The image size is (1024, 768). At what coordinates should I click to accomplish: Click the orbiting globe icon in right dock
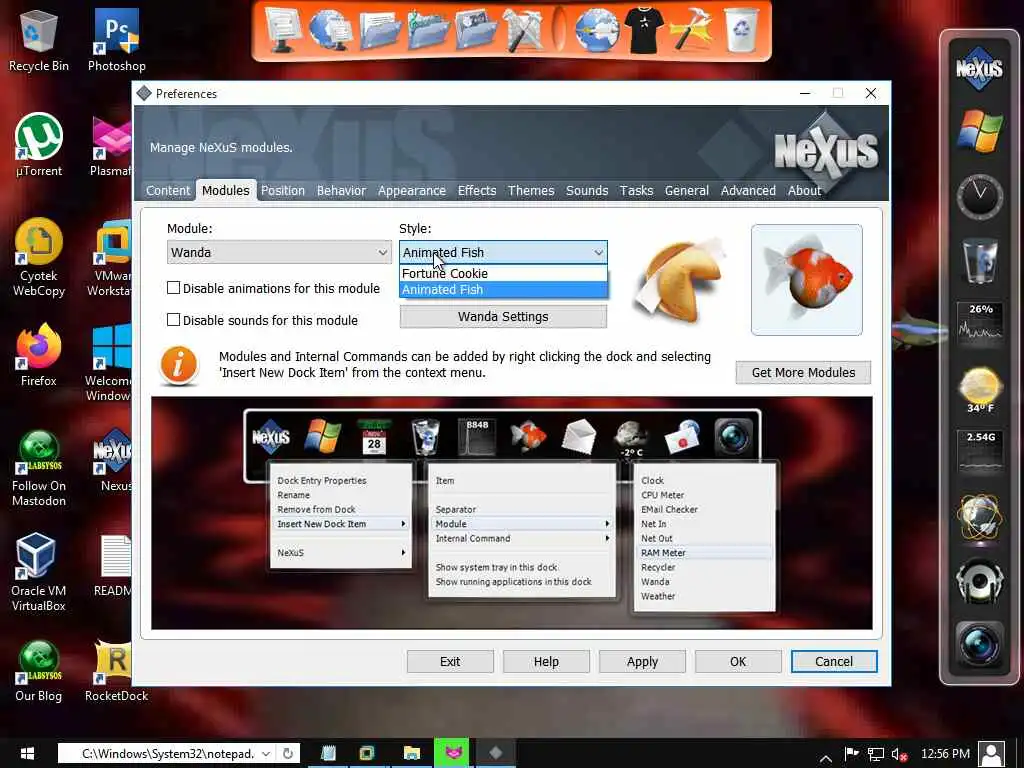979,519
